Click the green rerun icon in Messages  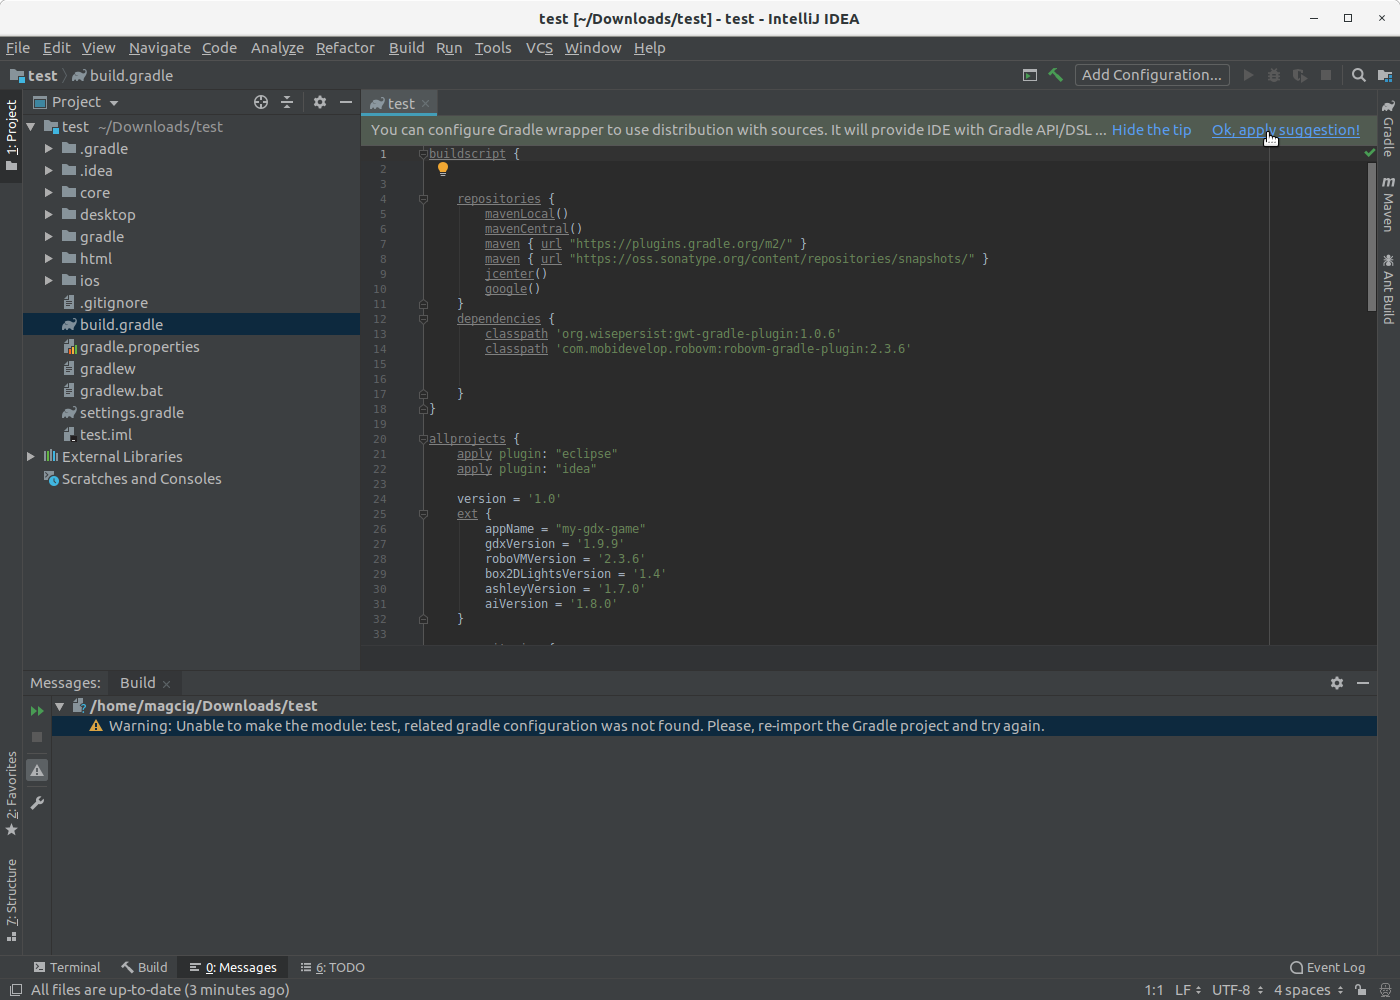tap(37, 711)
